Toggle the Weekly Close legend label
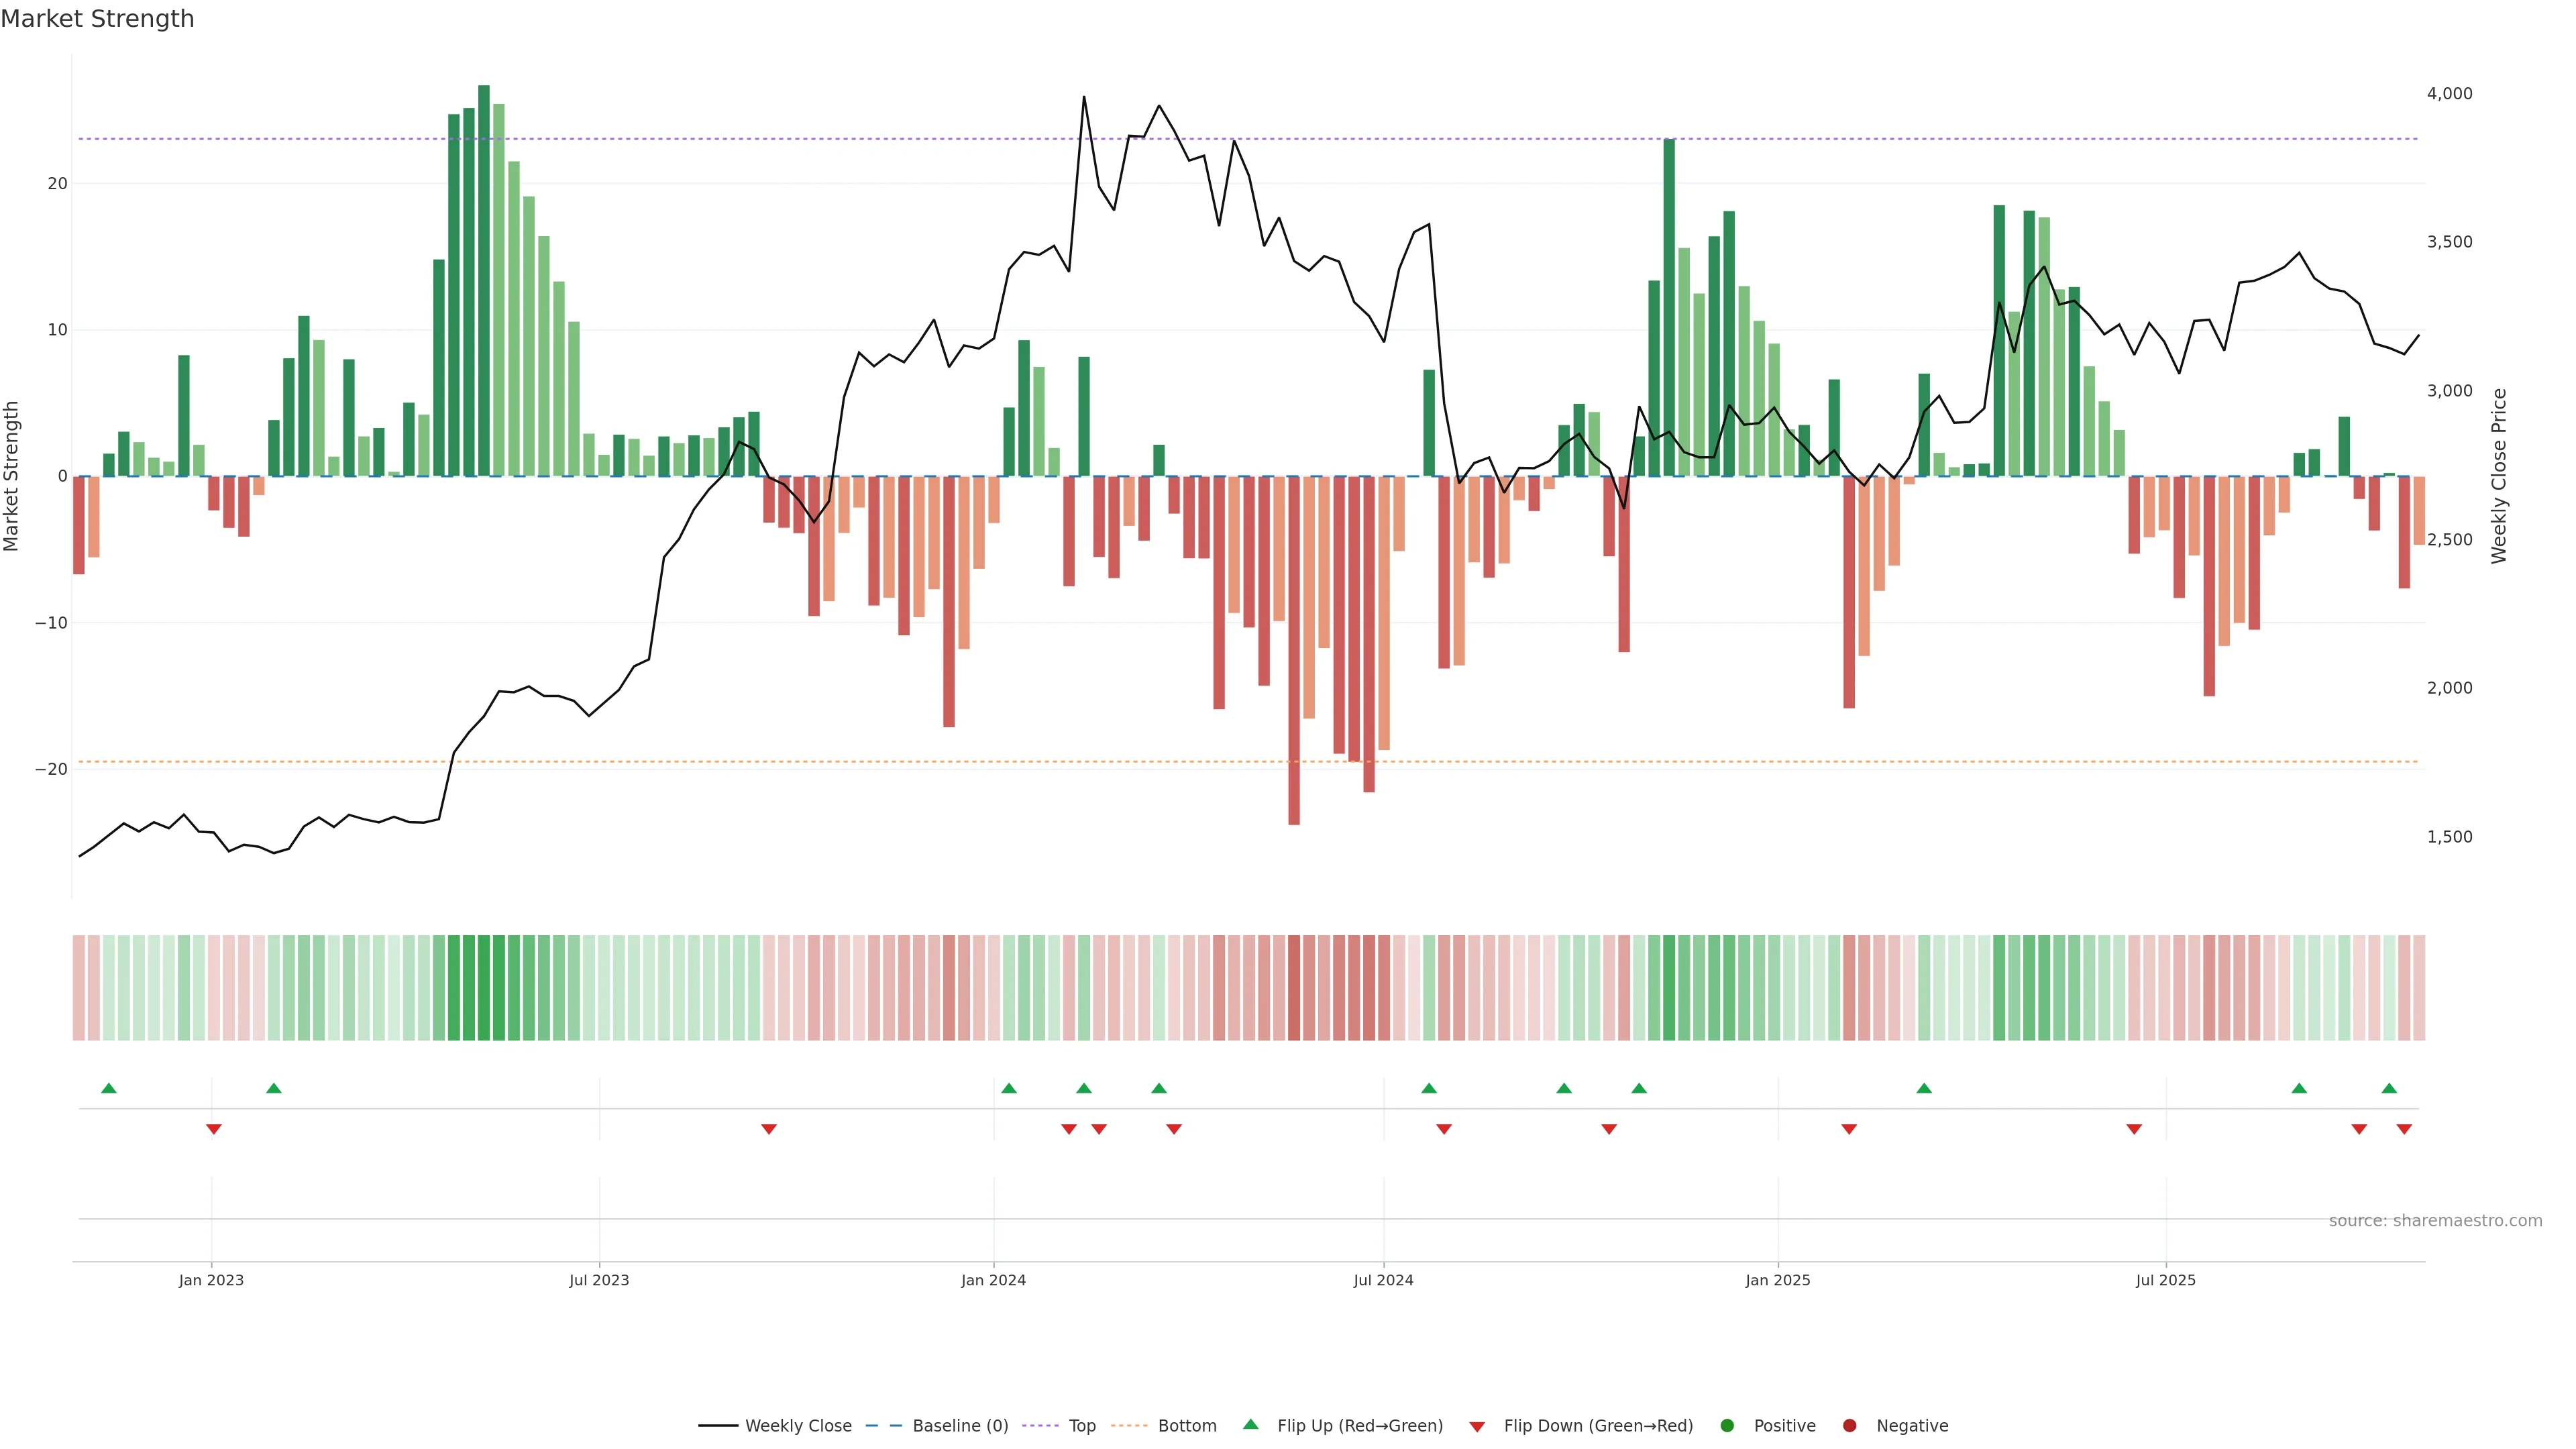2576x1449 pixels. 798,1426
